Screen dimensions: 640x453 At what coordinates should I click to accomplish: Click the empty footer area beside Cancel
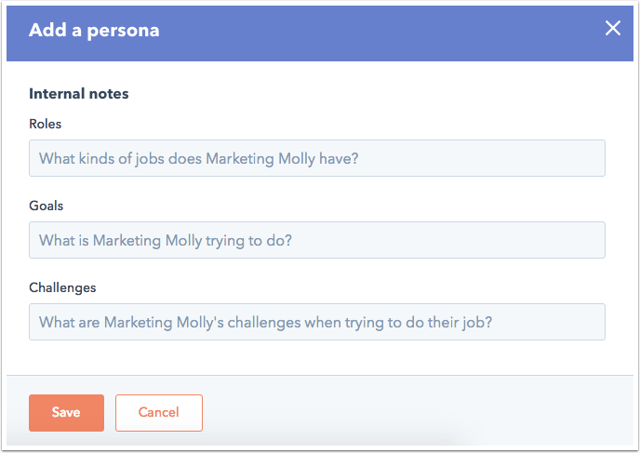[416, 412]
